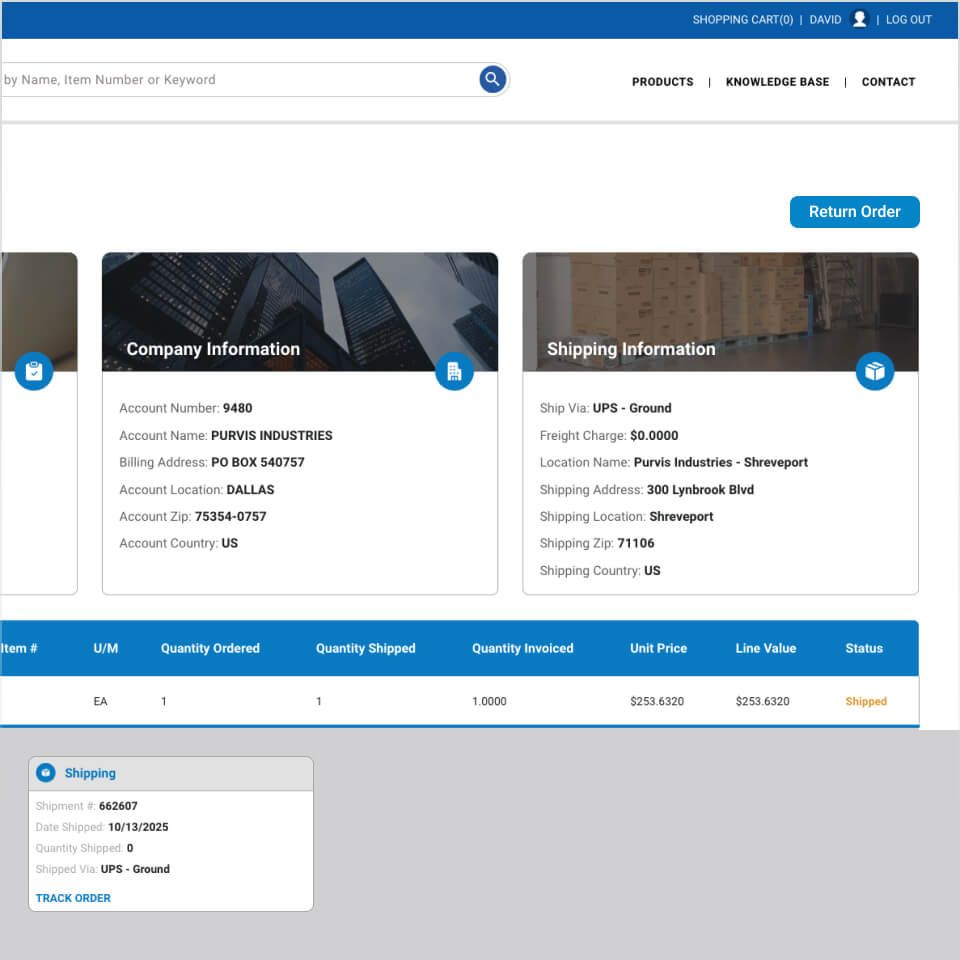Viewport: 960px width, 960px height.
Task: Click the Shipping panel package icon
Action: click(45, 773)
